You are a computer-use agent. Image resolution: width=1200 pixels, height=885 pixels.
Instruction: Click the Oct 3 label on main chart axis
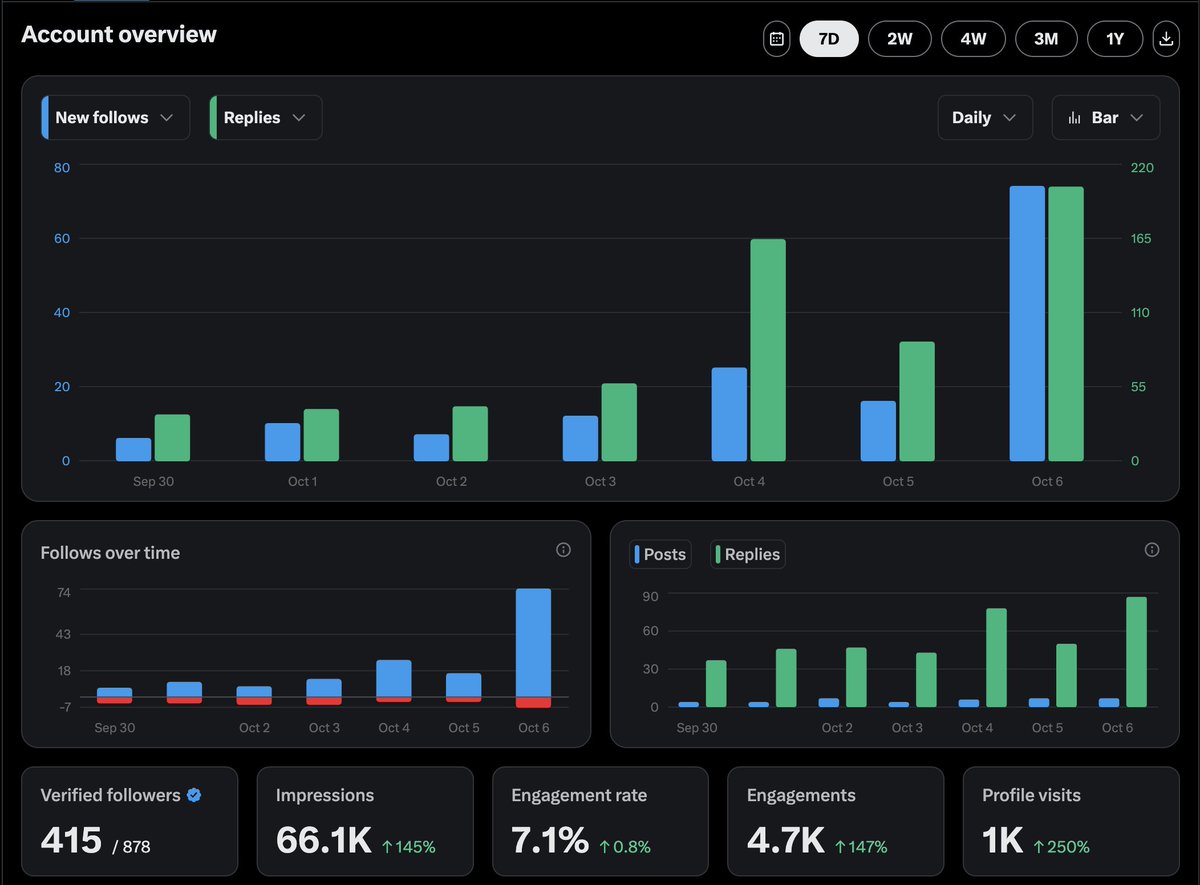coord(600,481)
